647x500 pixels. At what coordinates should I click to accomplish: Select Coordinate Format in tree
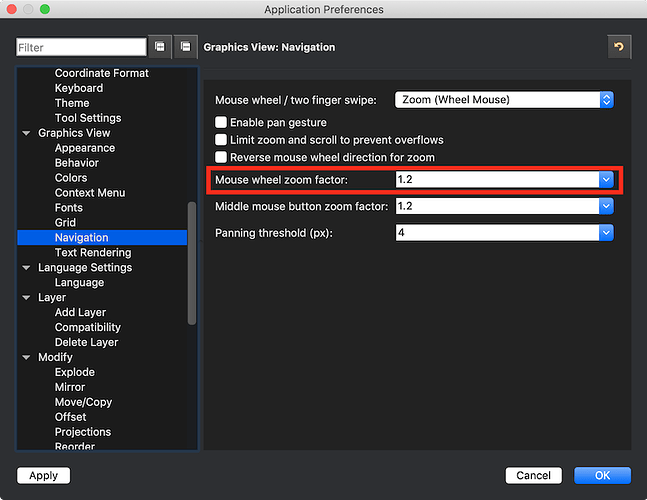[x=102, y=73]
